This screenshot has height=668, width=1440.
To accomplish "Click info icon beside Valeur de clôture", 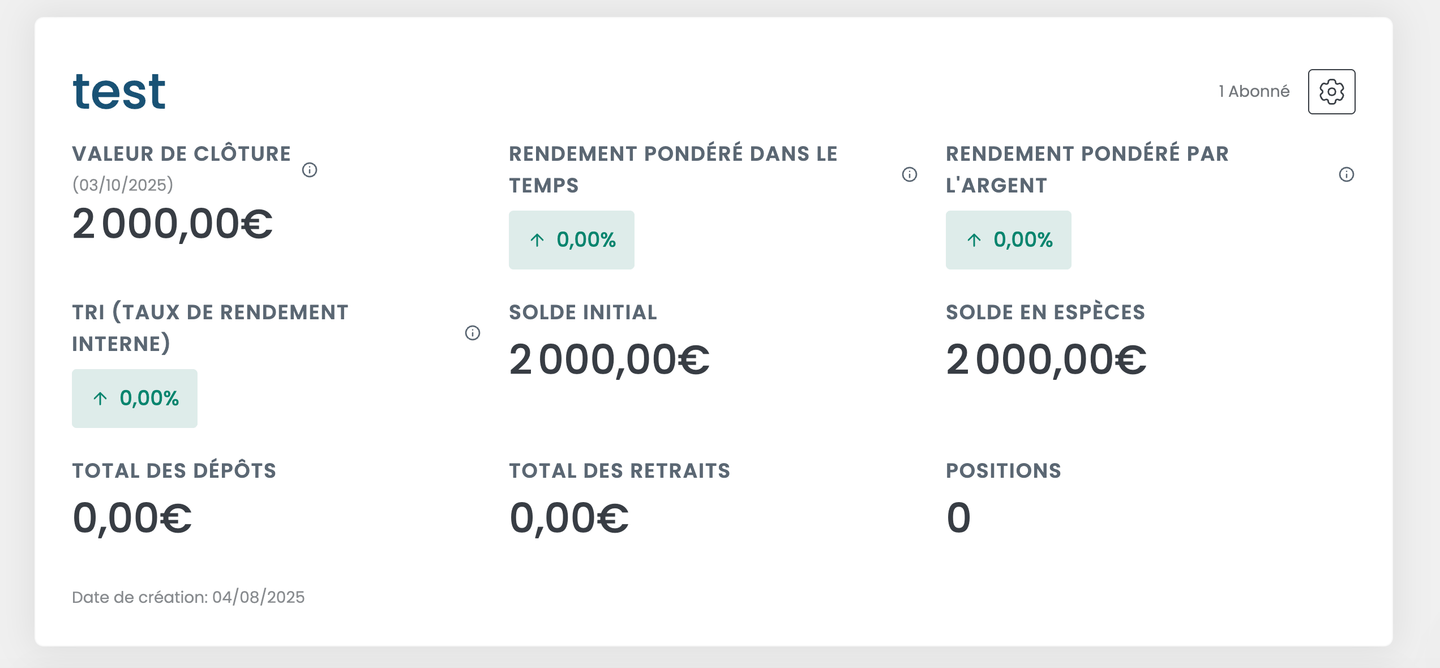I will coord(310,170).
